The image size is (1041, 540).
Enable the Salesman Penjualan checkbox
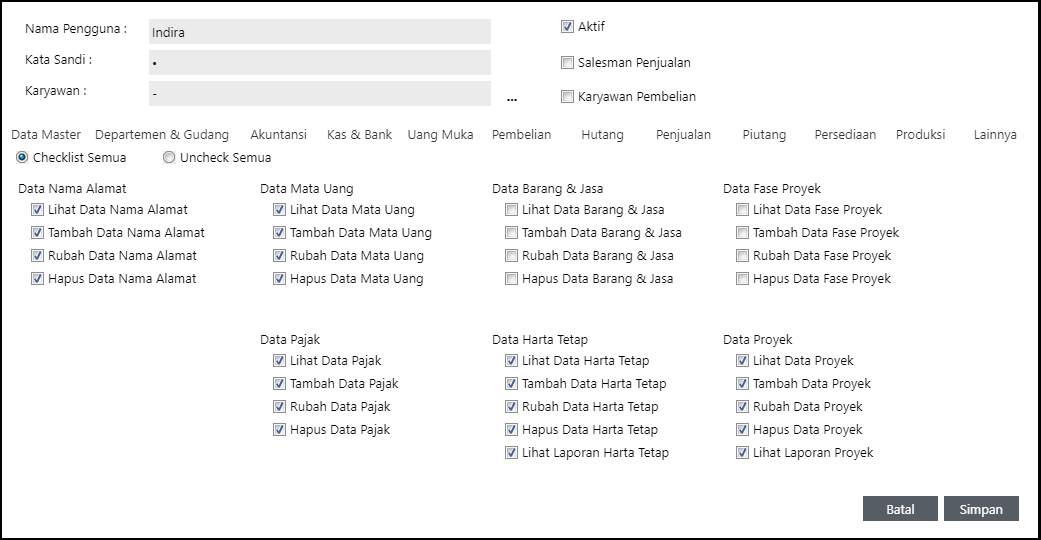[x=567, y=62]
